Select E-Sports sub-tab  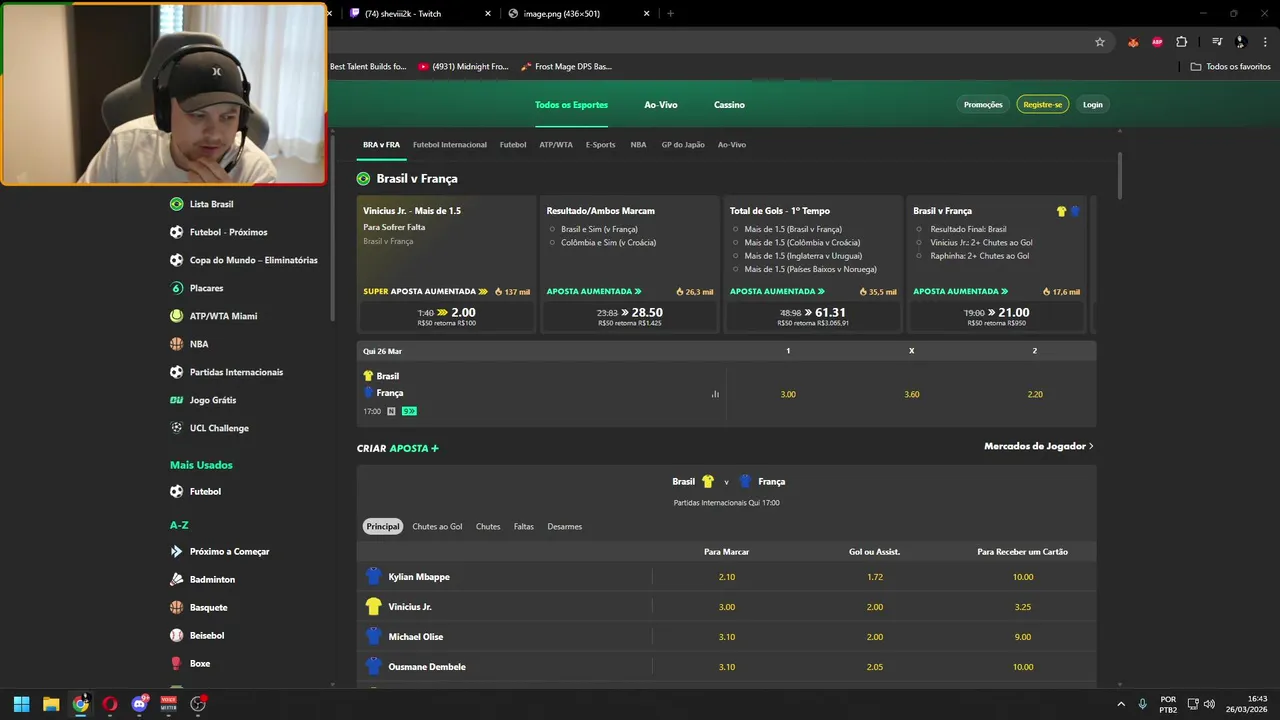(601, 145)
